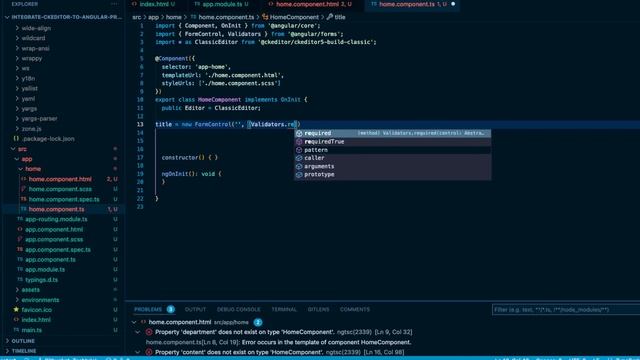Expand the wrappy folder
This screenshot has width=640, height=360.
pos(31,58)
